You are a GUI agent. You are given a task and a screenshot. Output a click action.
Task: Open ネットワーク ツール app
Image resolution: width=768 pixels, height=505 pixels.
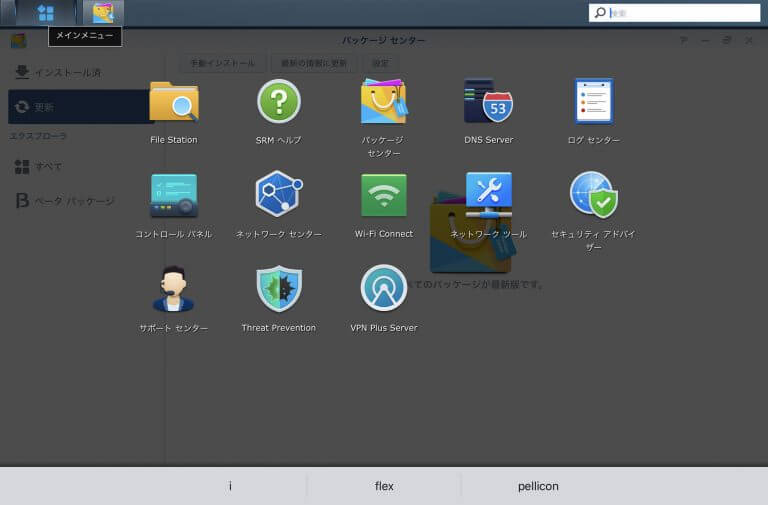(488, 195)
